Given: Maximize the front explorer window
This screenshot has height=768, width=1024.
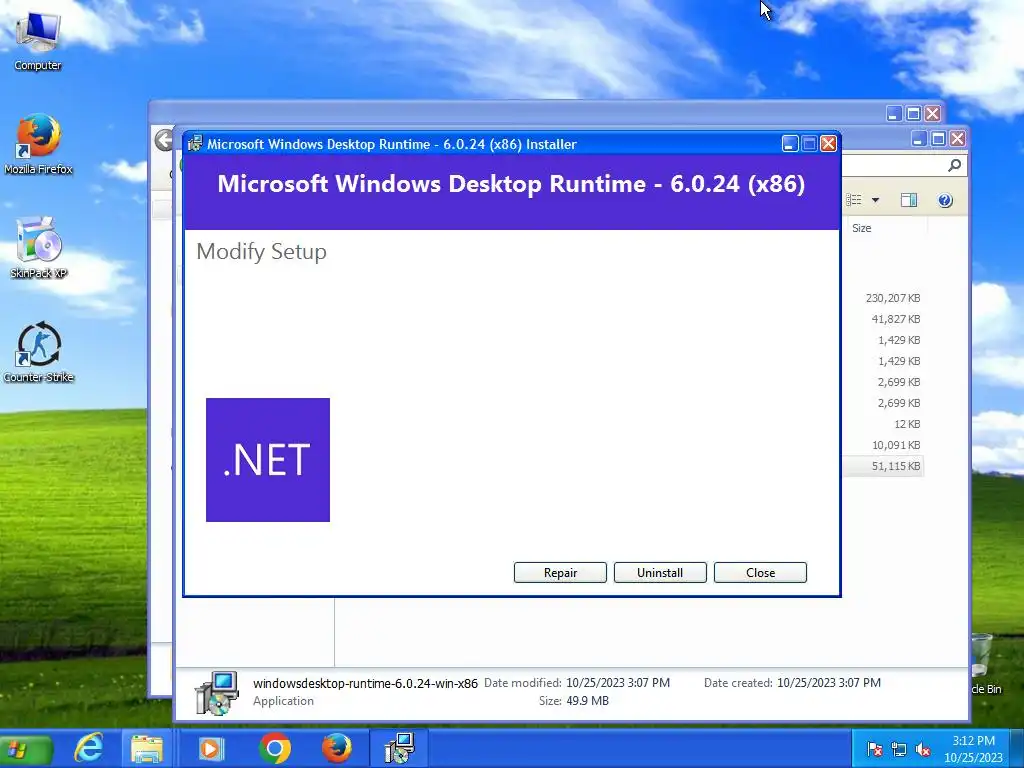Looking at the screenshot, I should point(938,138).
